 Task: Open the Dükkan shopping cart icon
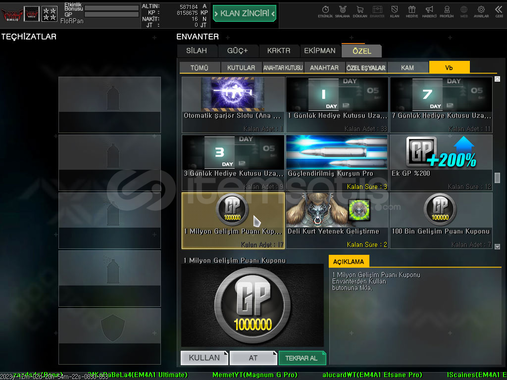[360, 12]
